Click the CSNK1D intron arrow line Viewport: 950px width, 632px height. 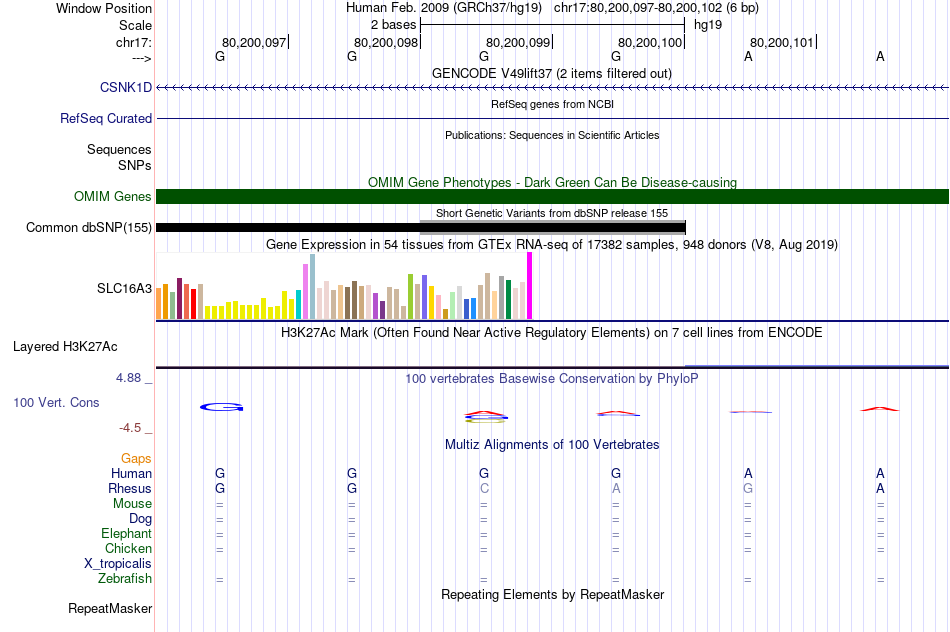[553, 88]
